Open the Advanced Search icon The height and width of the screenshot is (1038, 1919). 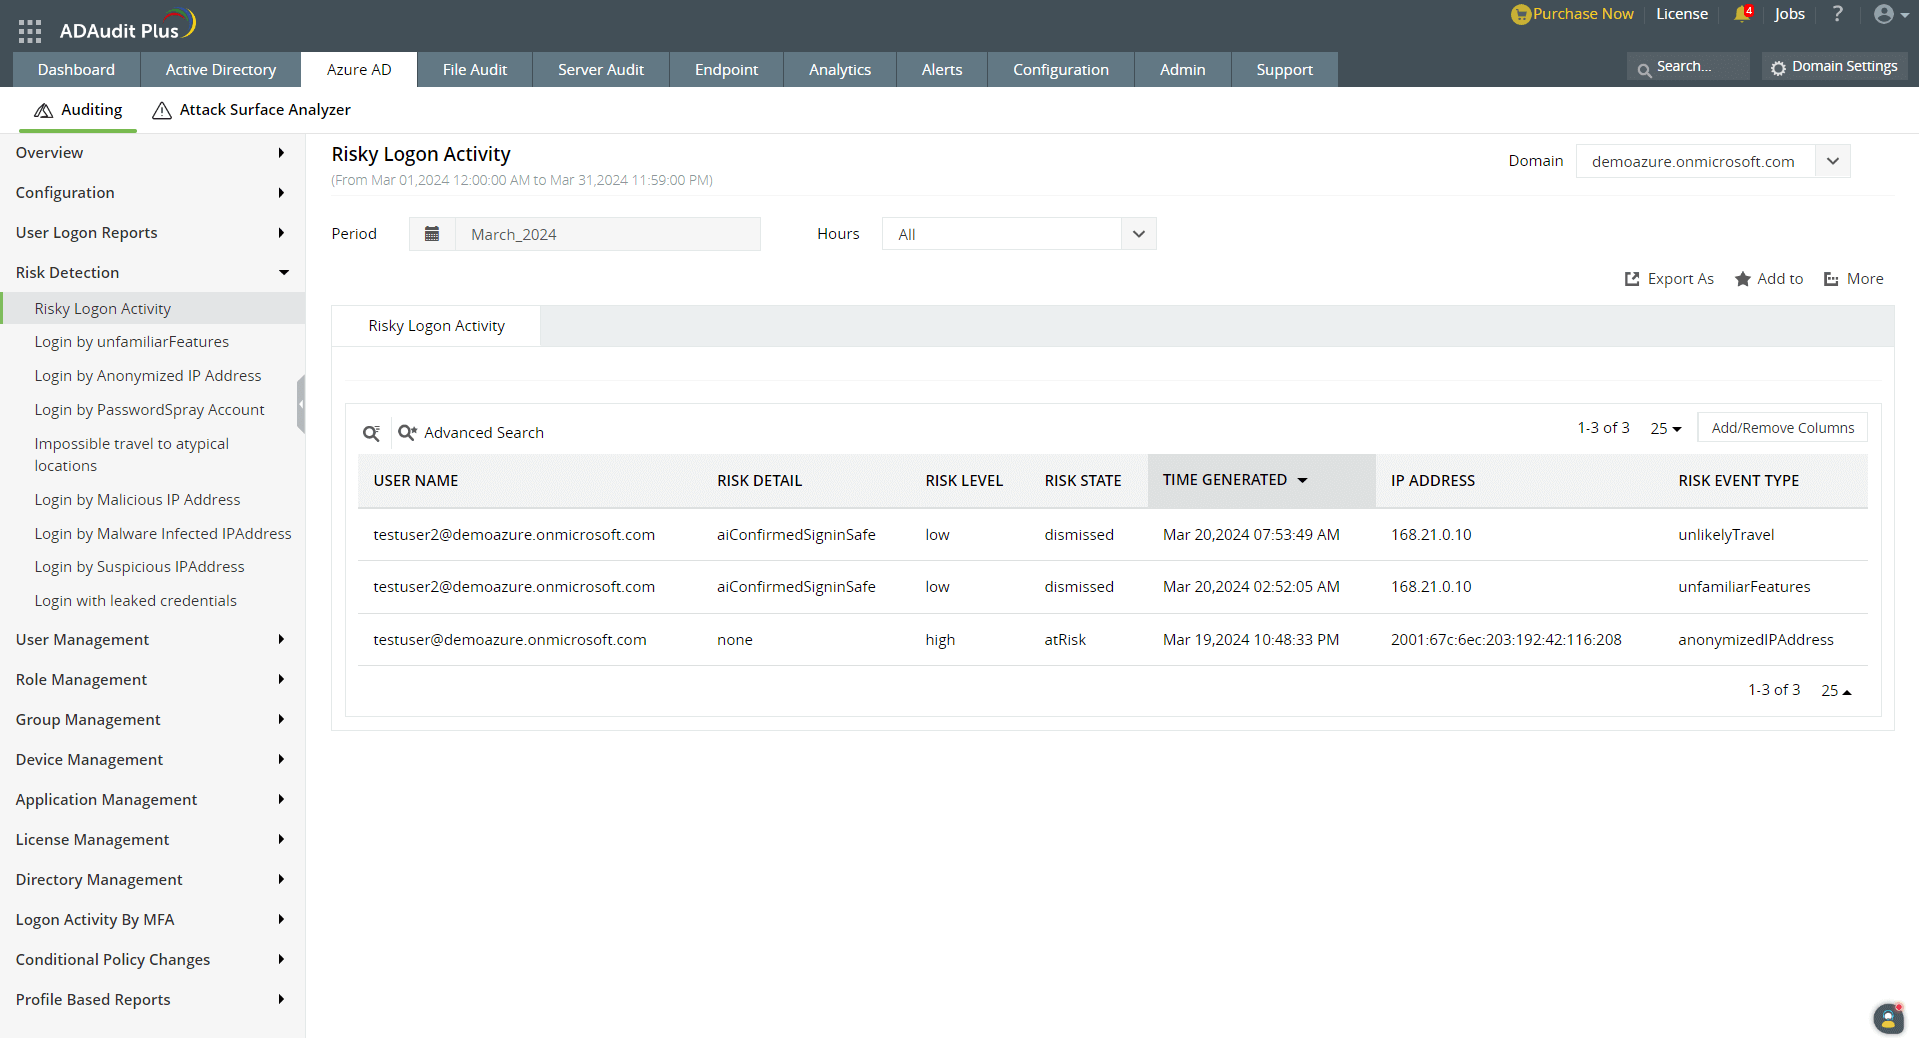(407, 432)
